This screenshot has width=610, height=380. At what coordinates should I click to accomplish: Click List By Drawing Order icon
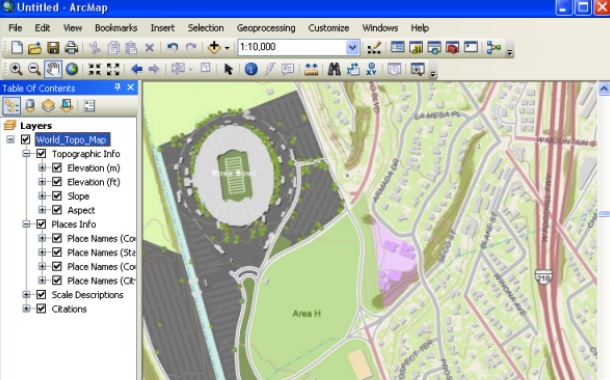coord(11,106)
